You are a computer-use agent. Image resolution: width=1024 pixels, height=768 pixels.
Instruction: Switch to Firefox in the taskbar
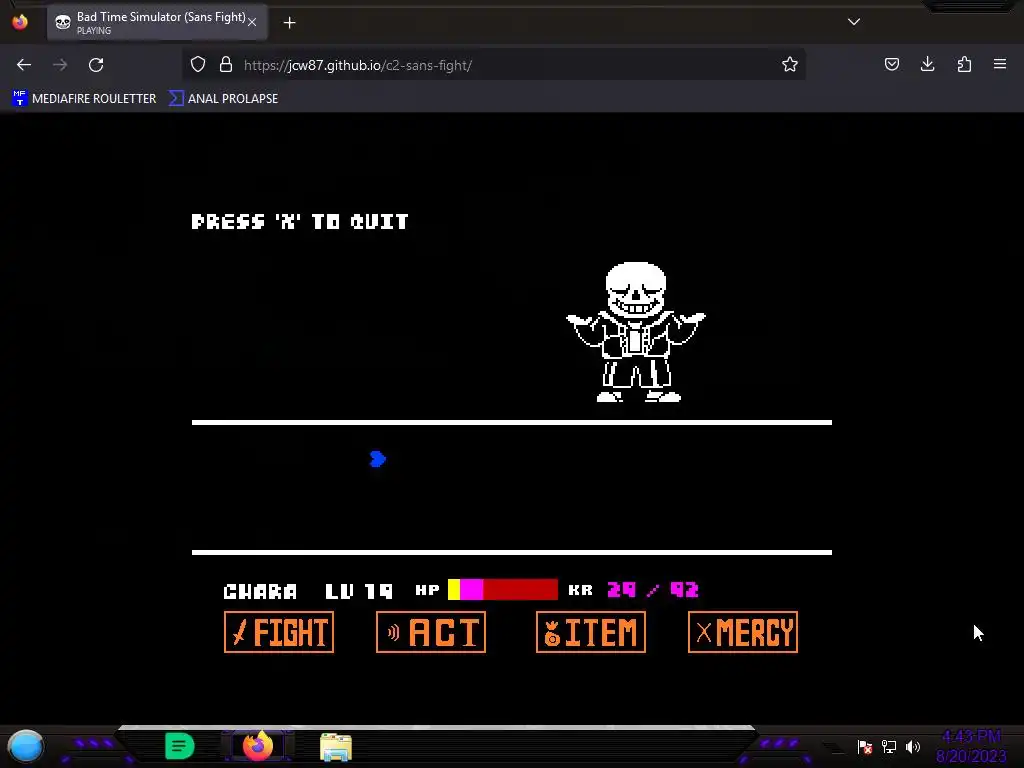tap(258, 745)
